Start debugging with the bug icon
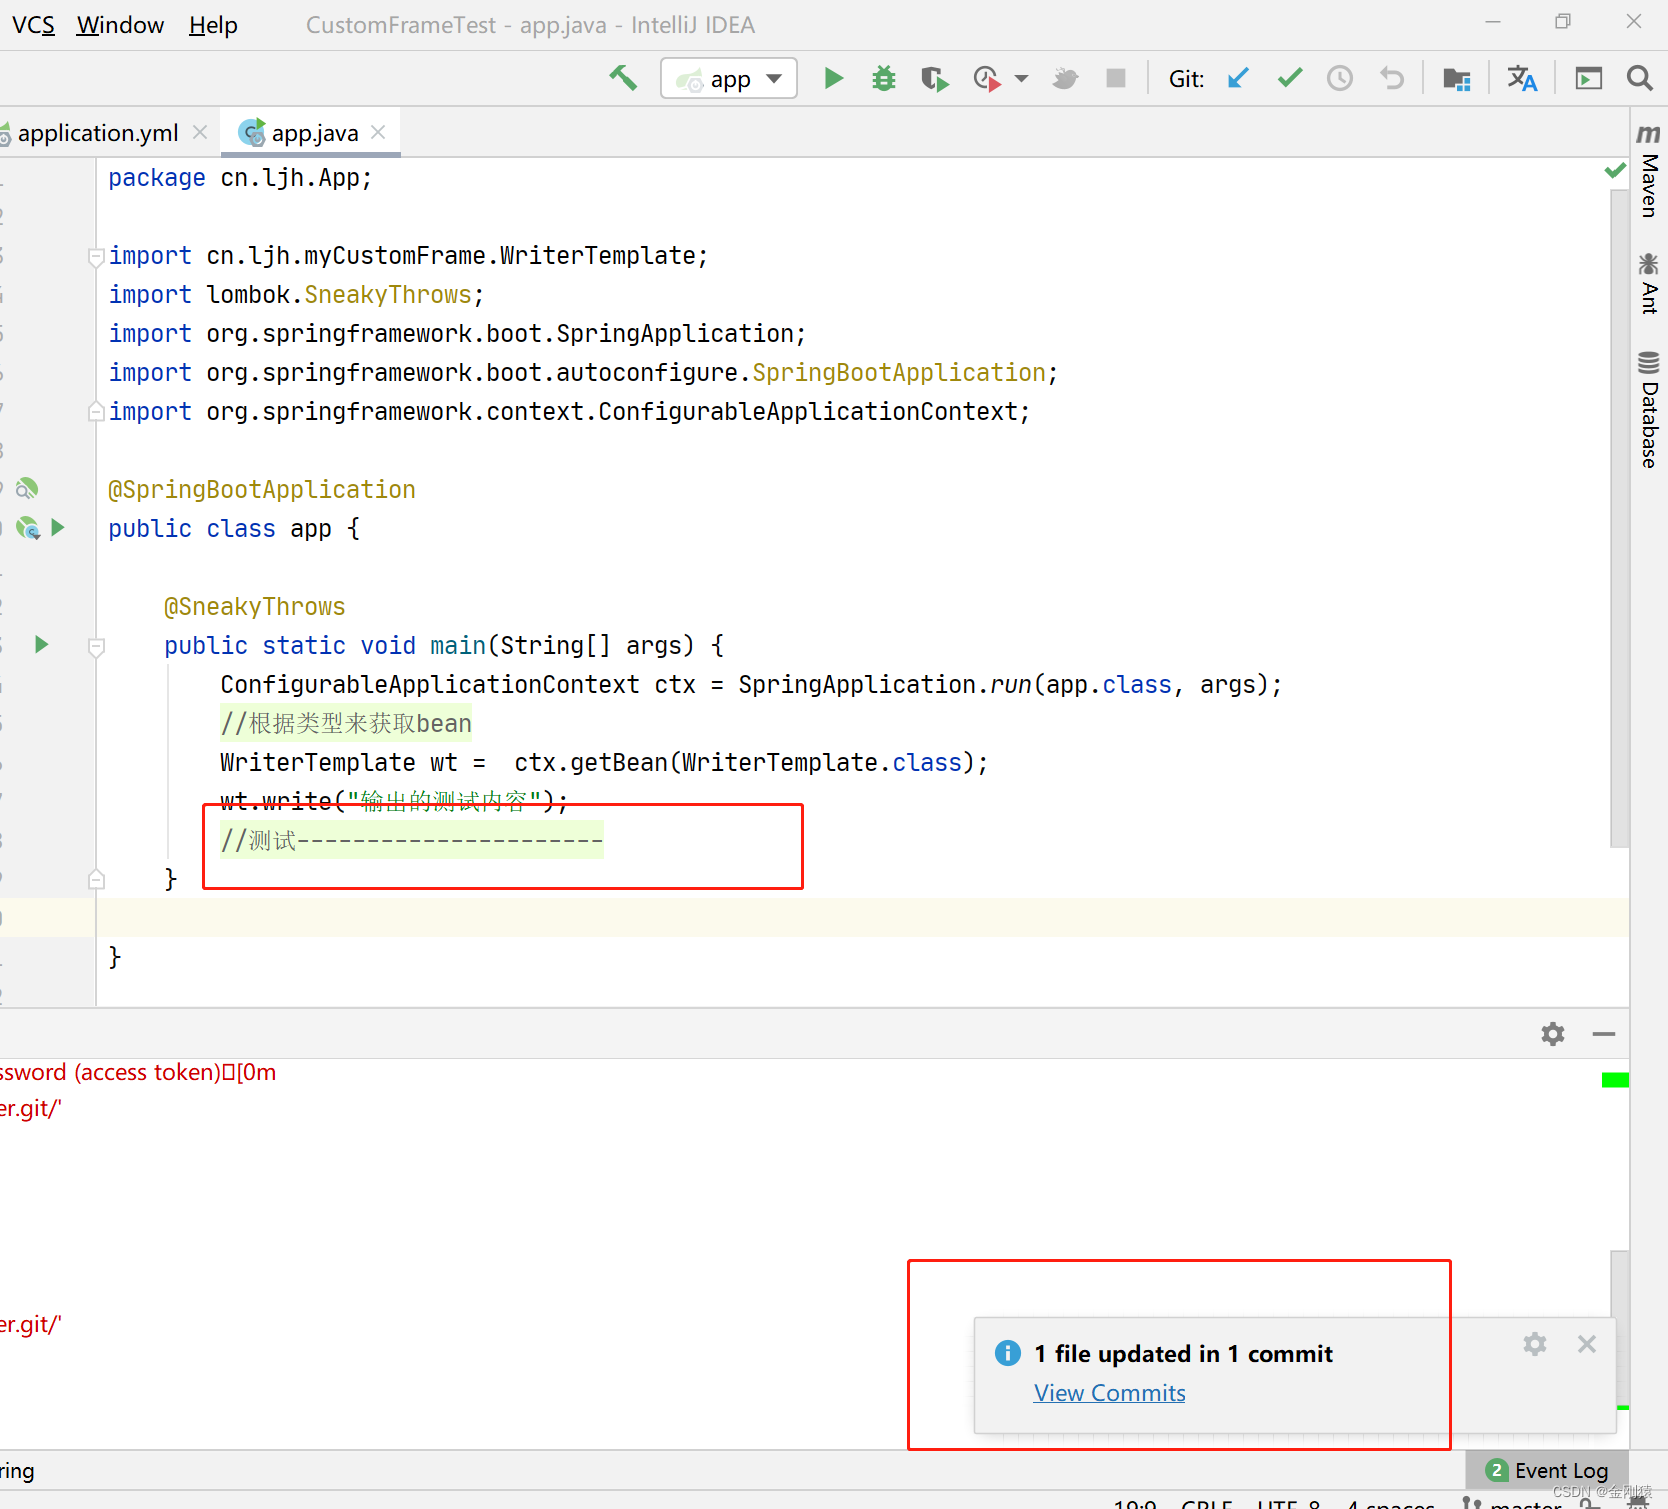 pos(884,78)
